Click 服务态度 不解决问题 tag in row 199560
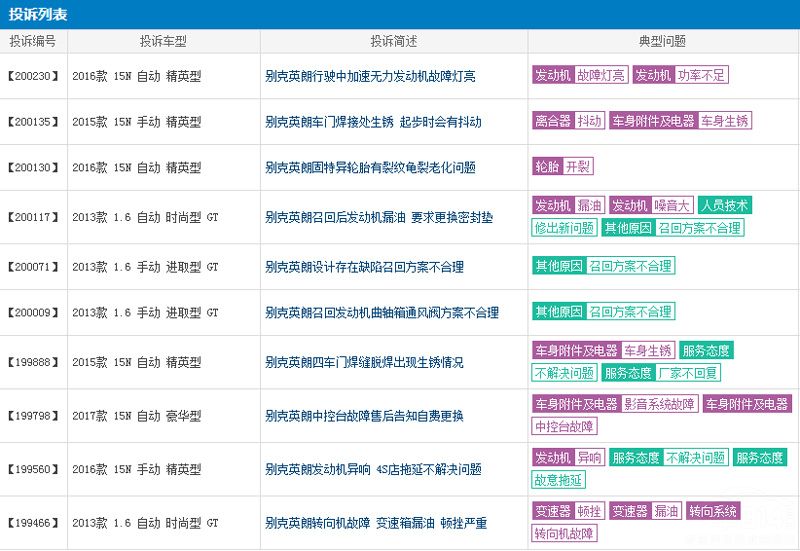The width and height of the screenshot is (800, 551). [x=669, y=457]
